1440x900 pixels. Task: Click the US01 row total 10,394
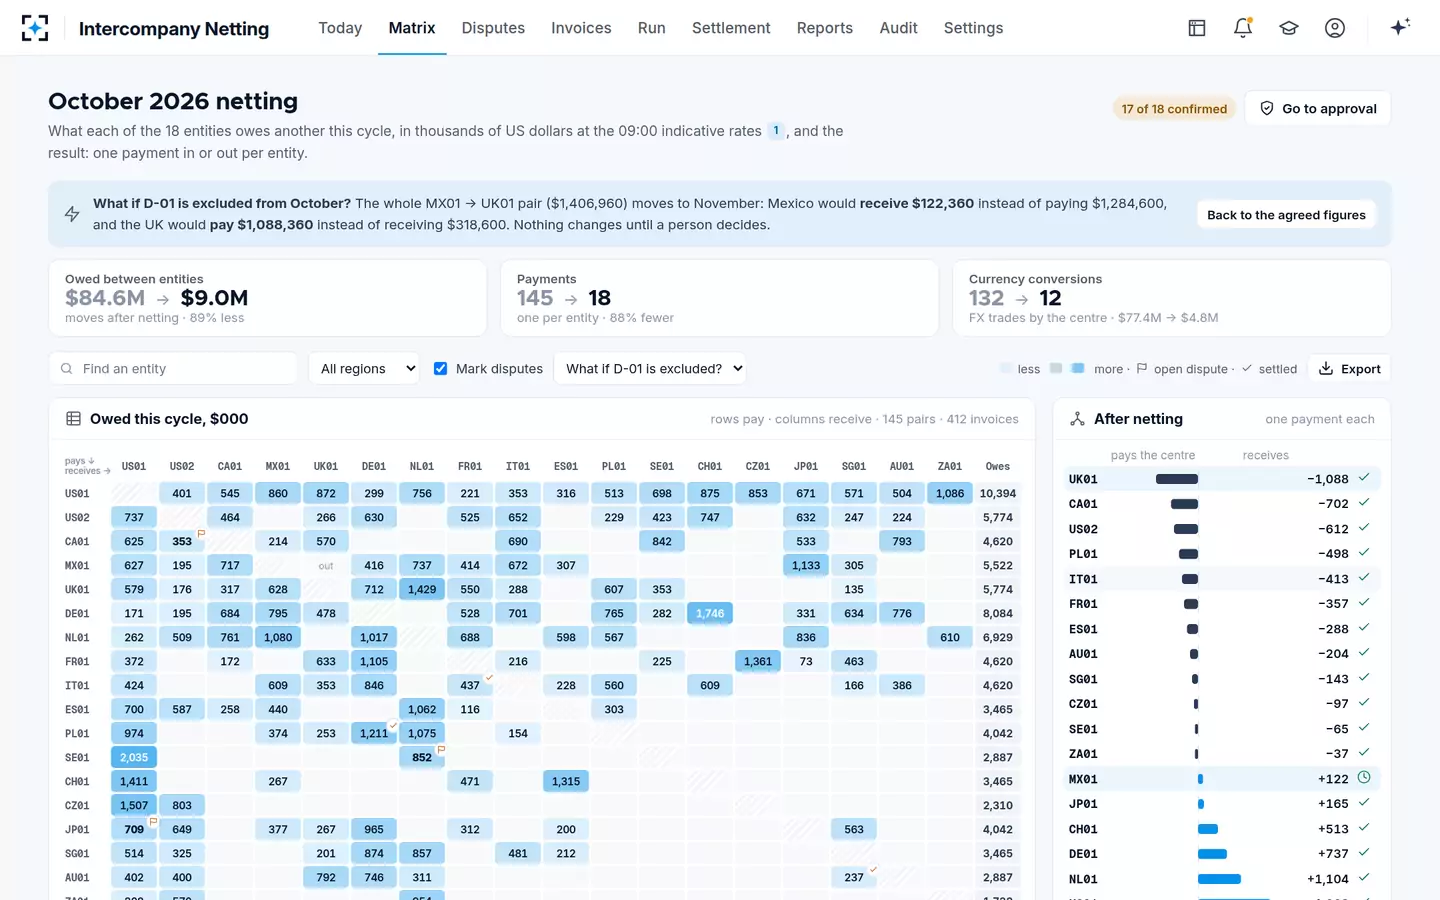point(997,493)
